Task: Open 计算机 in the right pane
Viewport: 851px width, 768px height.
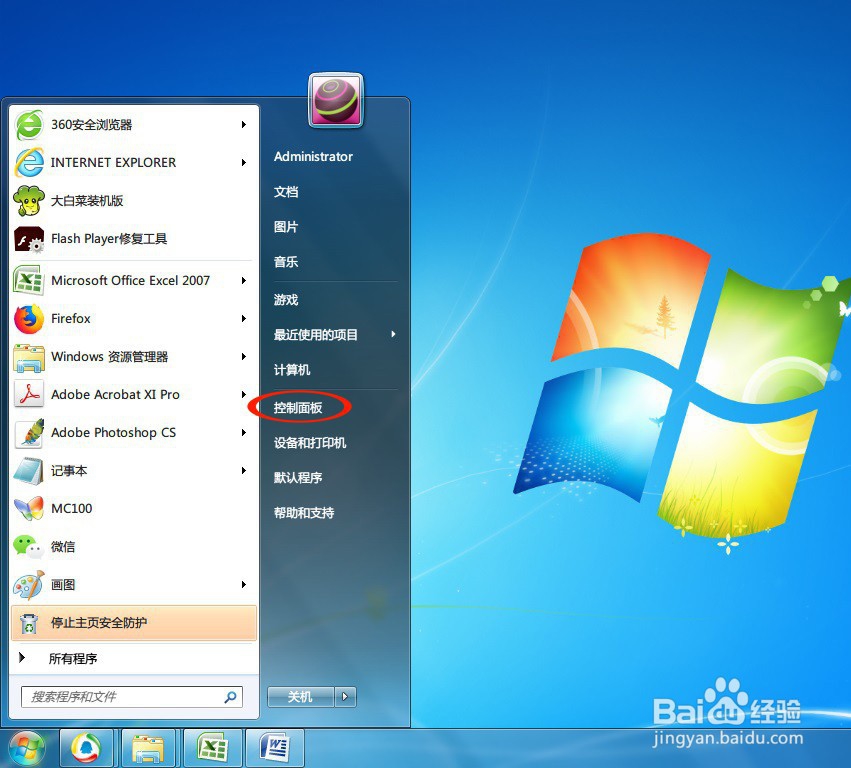Action: [292, 370]
